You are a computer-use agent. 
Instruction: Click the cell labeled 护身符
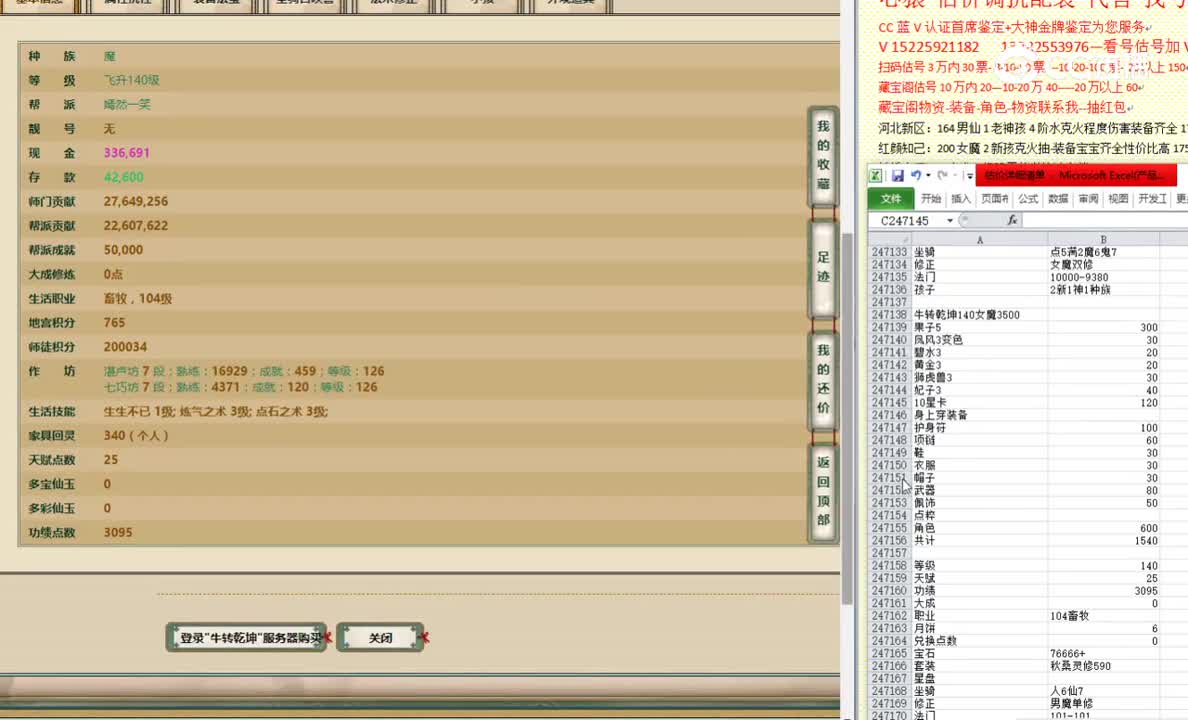click(980, 427)
